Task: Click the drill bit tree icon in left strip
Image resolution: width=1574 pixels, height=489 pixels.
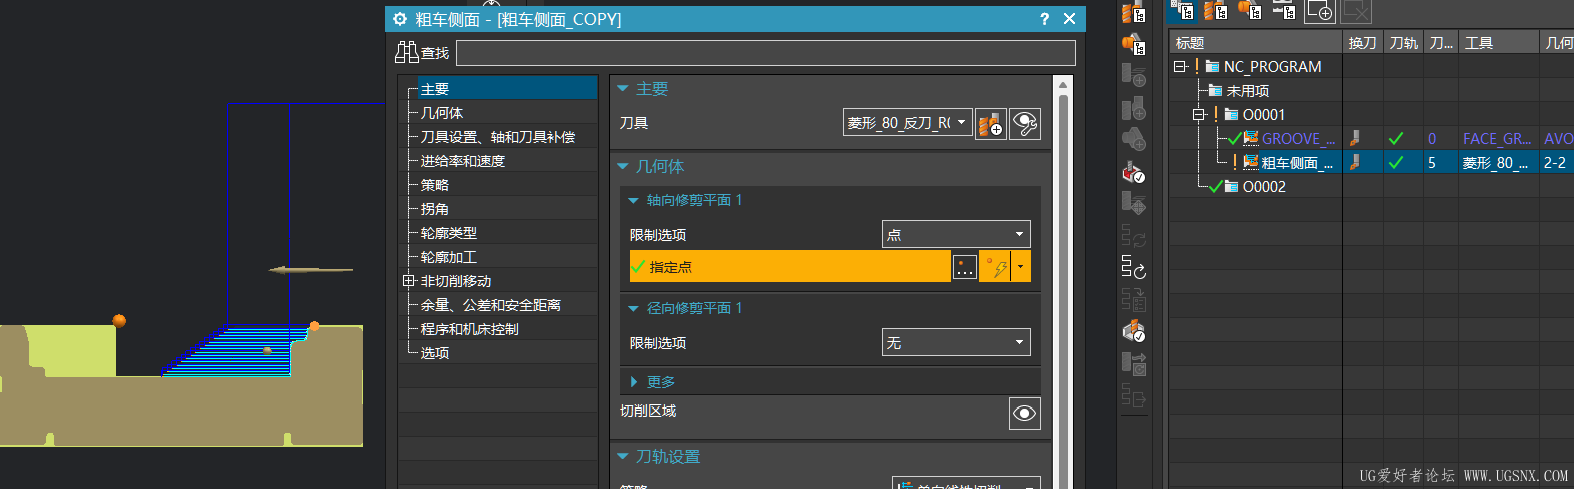Action: coord(1133,12)
